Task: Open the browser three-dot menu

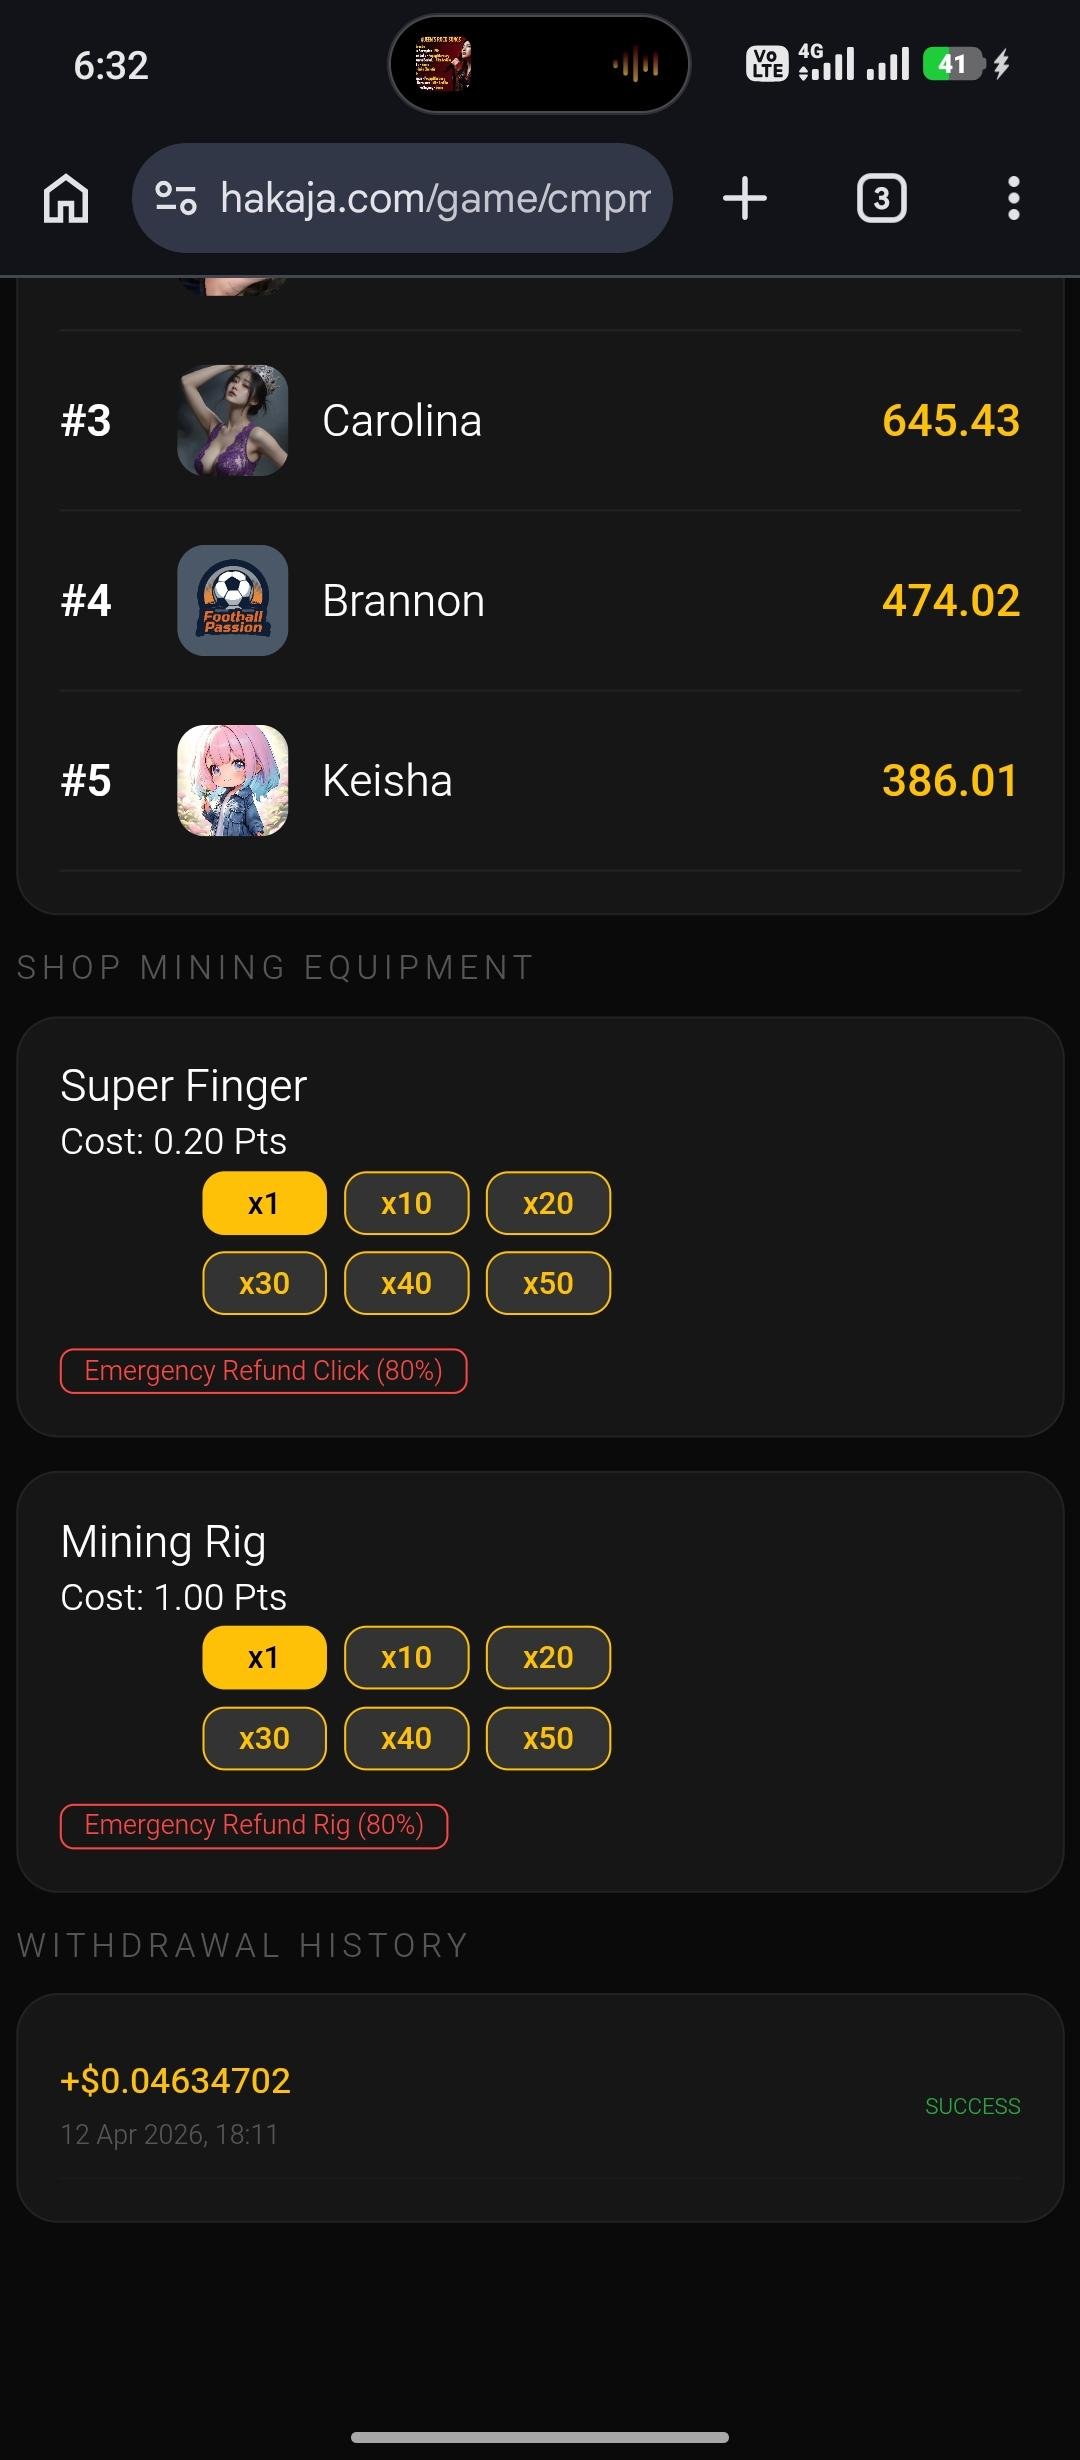Action: [1013, 198]
